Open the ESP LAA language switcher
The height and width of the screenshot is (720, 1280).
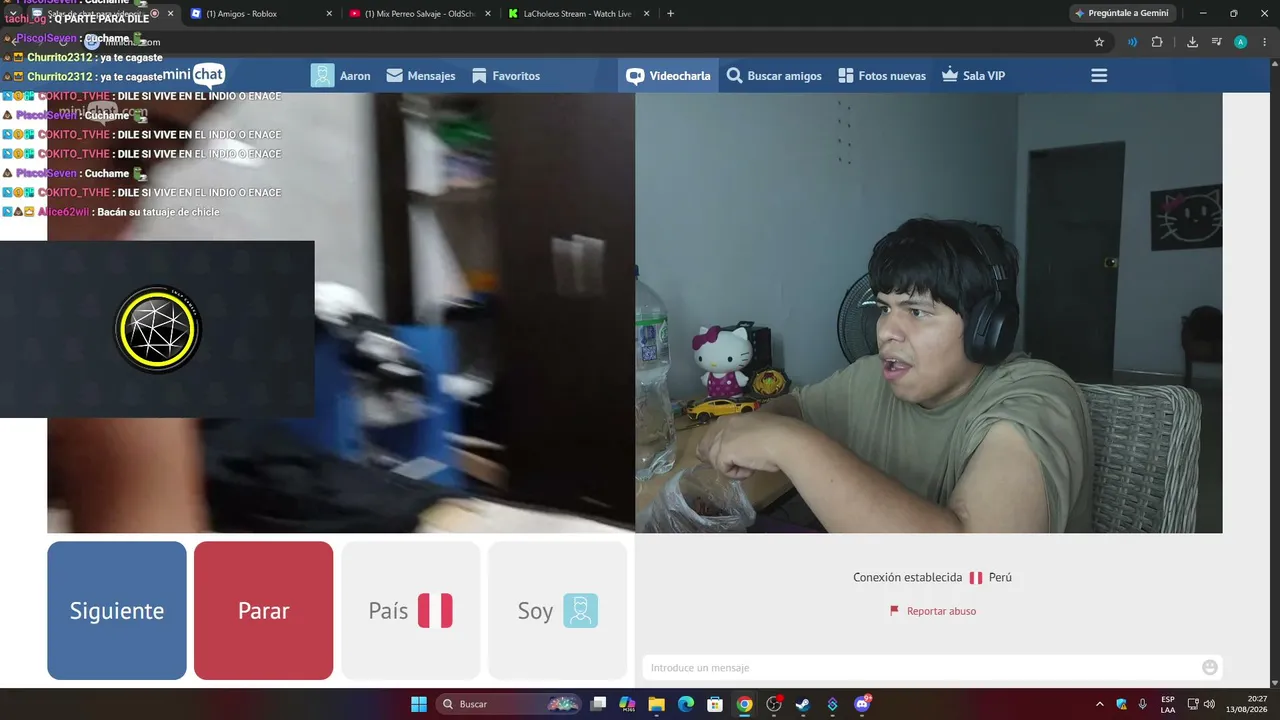[1168, 704]
